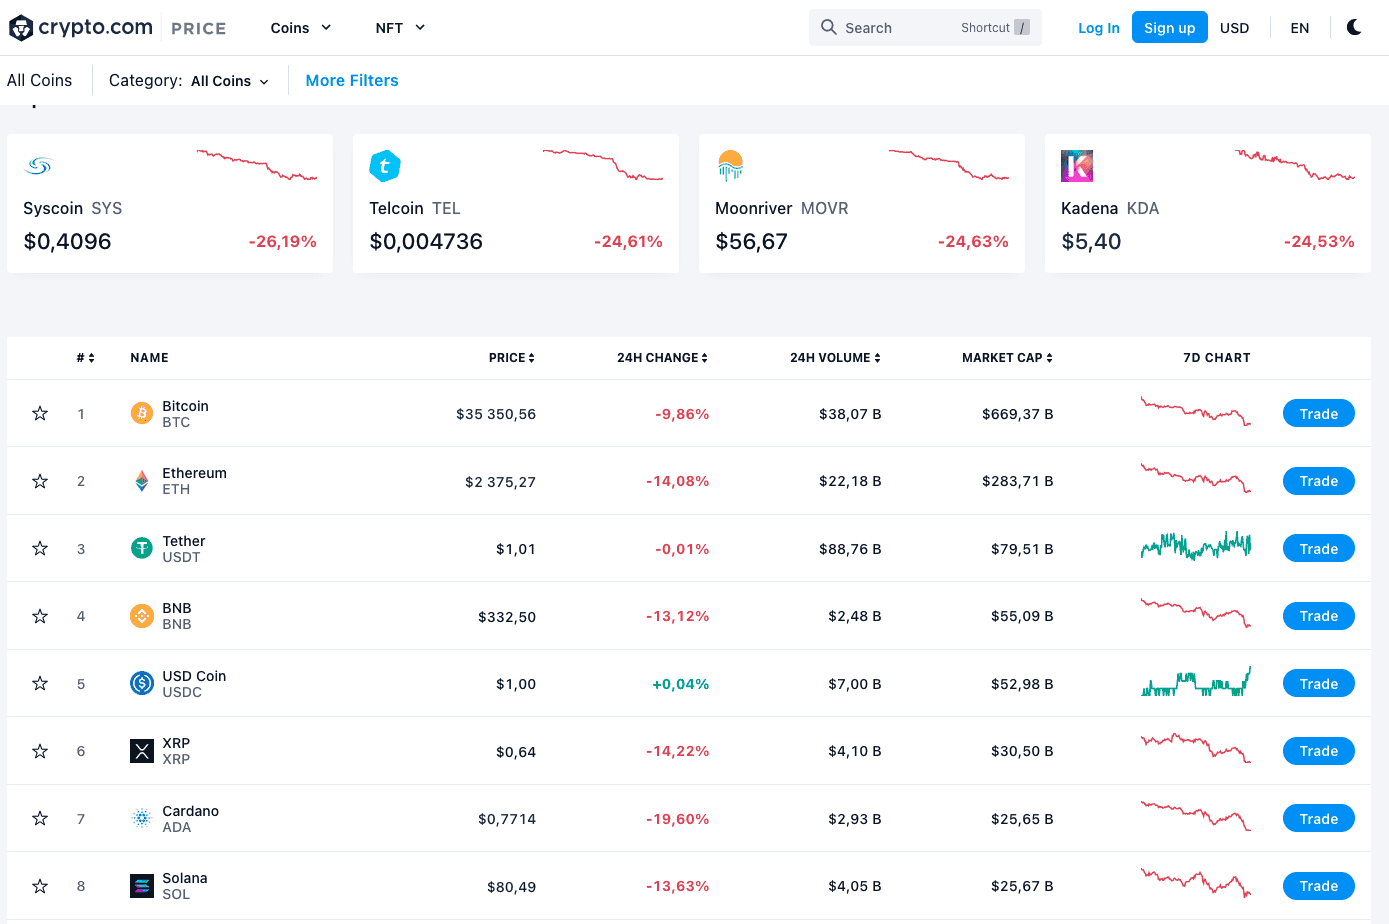Viewport: 1389px width, 924px height.
Task: Open the Tether coin icon
Action: (x=142, y=548)
